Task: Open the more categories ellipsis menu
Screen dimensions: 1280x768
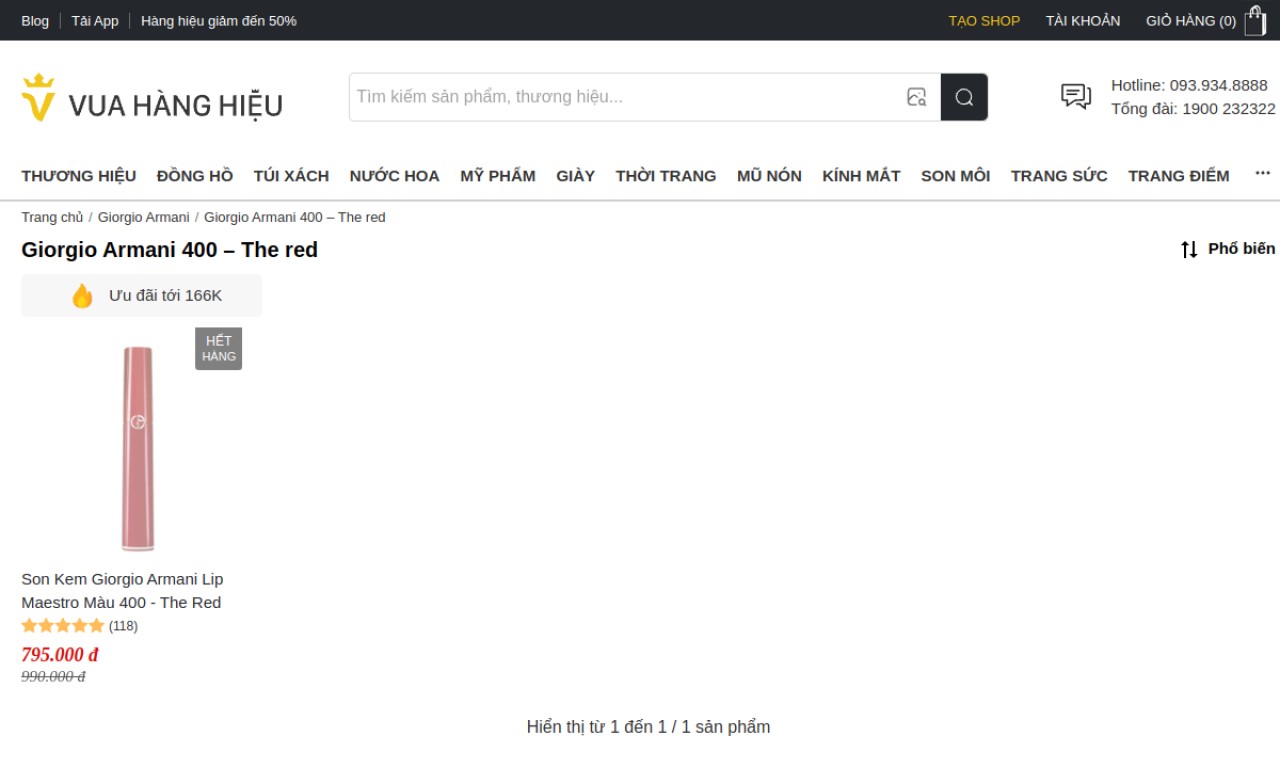Action: [1262, 173]
